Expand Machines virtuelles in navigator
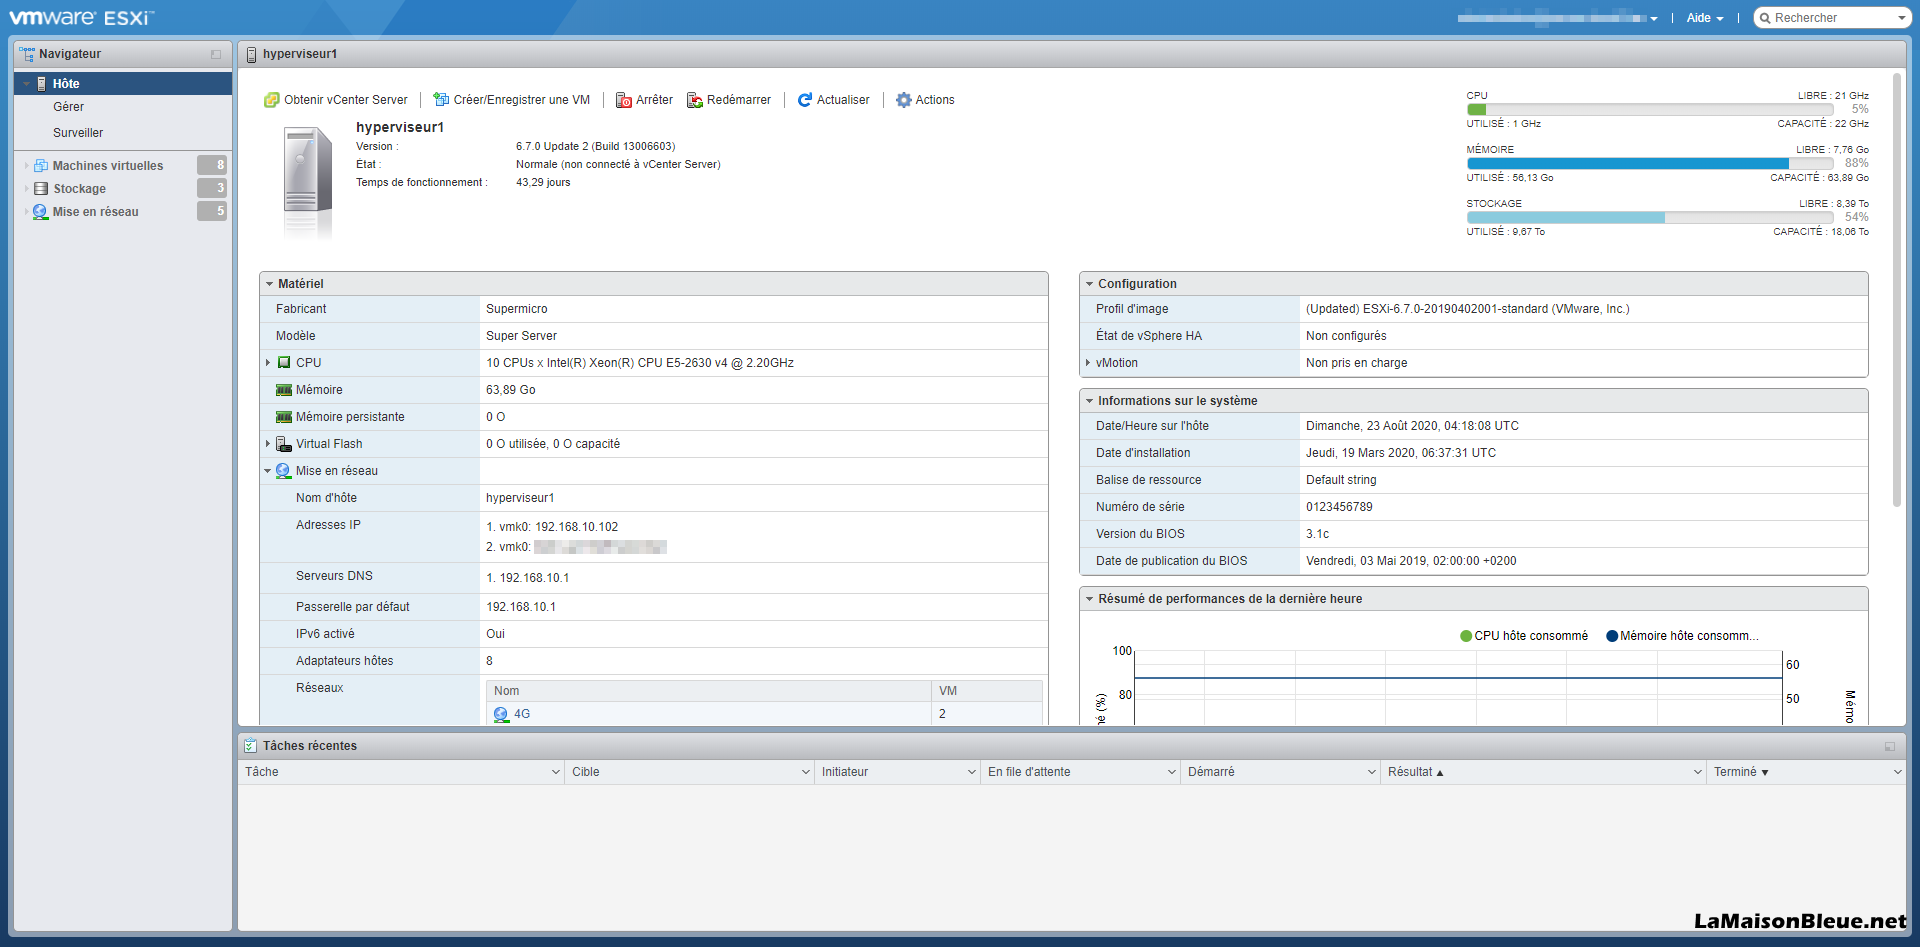Viewport: 1920px width, 947px height. click(26, 166)
